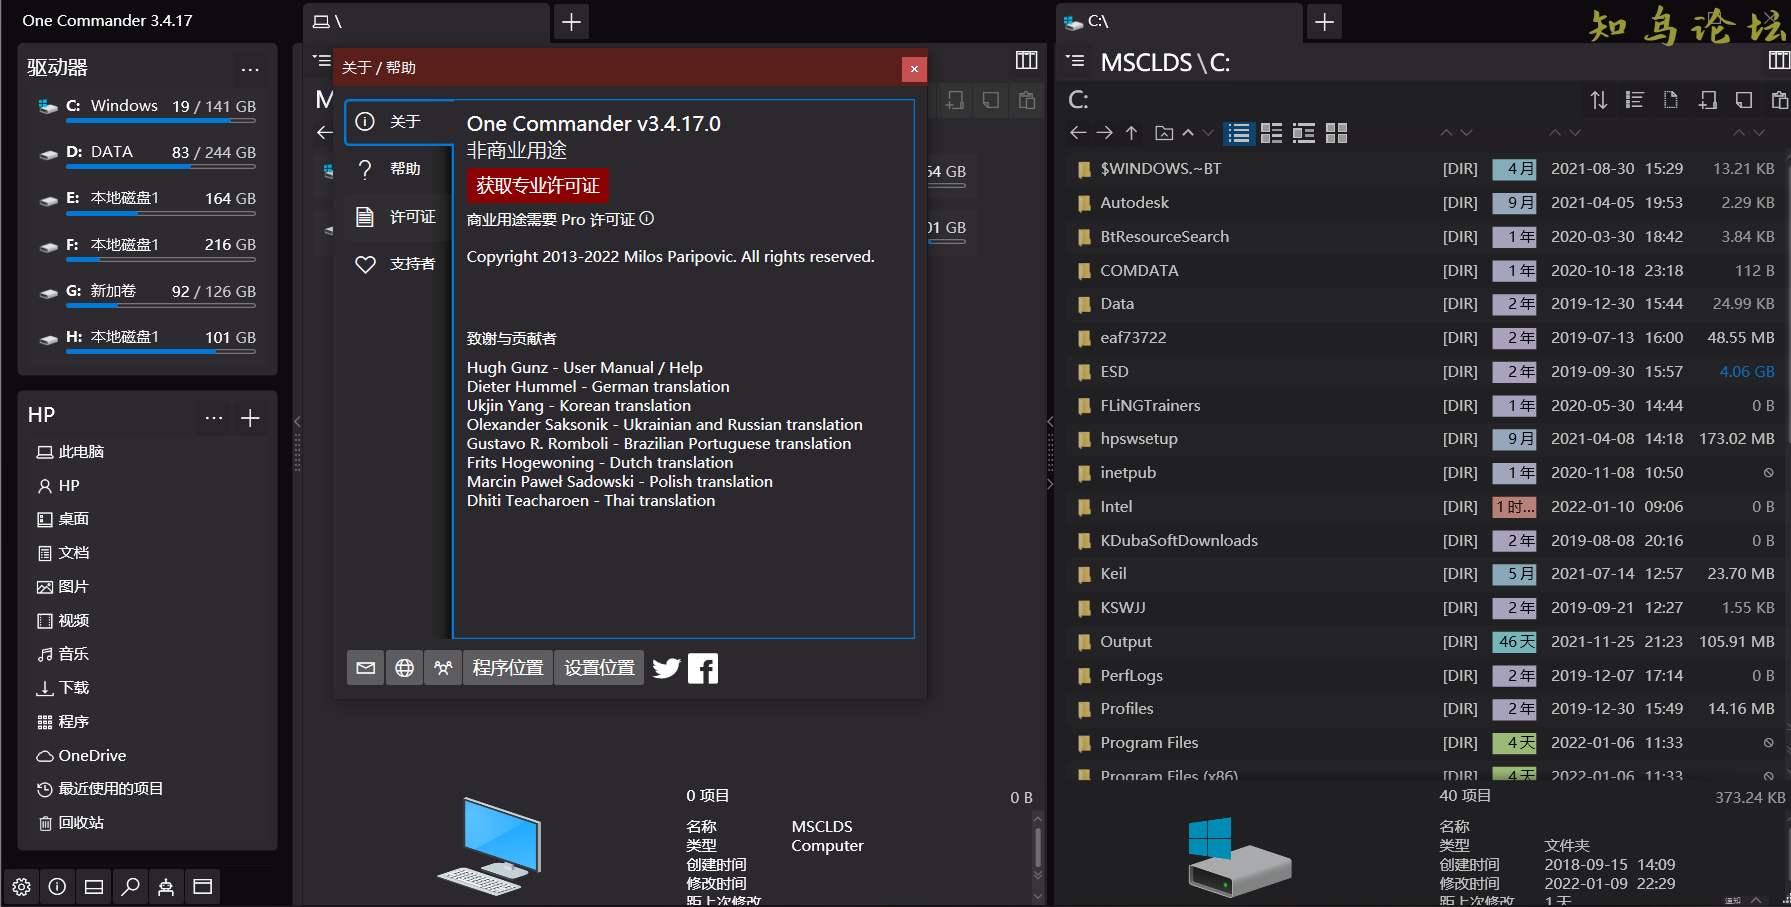This screenshot has width=1791, height=907.
Task: Open HP favorites three-dots menu
Action: coord(214,417)
